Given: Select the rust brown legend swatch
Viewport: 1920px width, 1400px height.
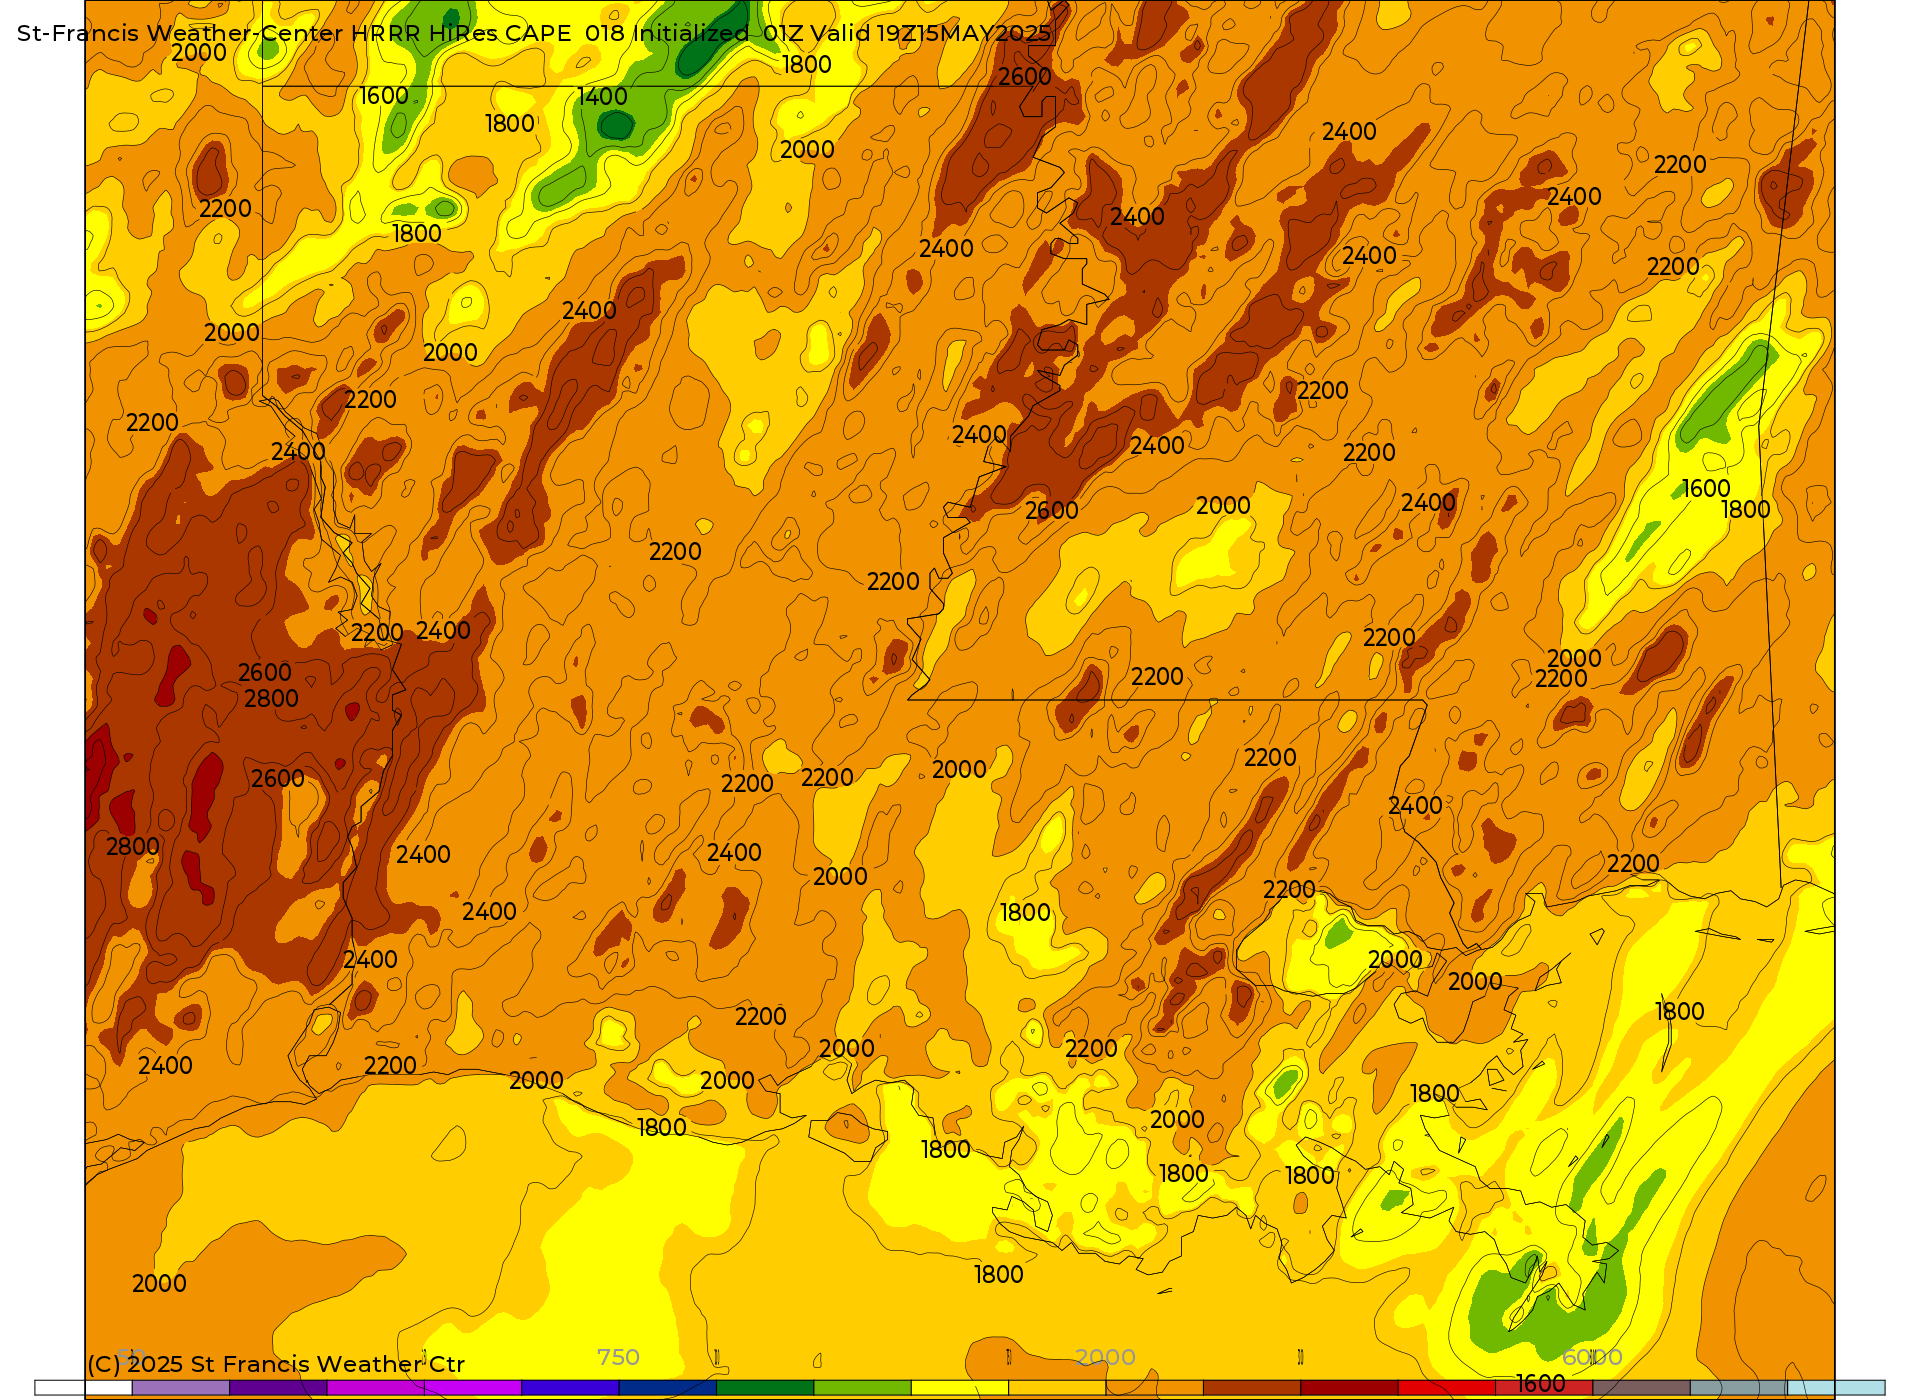Looking at the screenshot, I should (1252, 1388).
